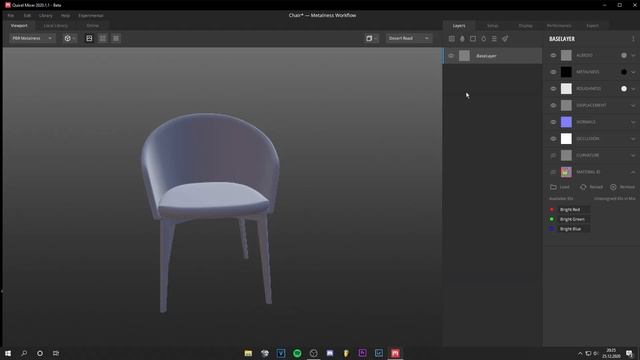Image resolution: width=640 pixels, height=360 pixels.
Task: Toggle Albedo channel visibility eye
Action: coord(553,55)
